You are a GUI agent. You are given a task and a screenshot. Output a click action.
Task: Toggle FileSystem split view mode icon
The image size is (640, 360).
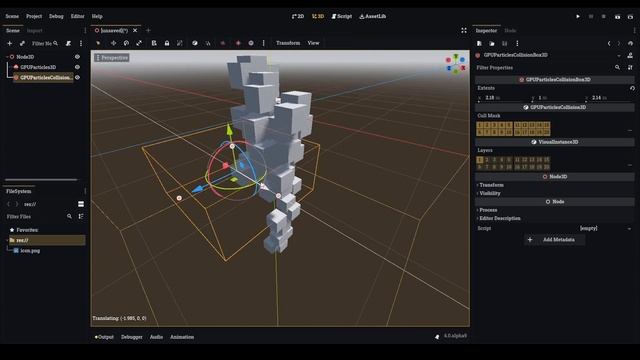[x=81, y=204]
